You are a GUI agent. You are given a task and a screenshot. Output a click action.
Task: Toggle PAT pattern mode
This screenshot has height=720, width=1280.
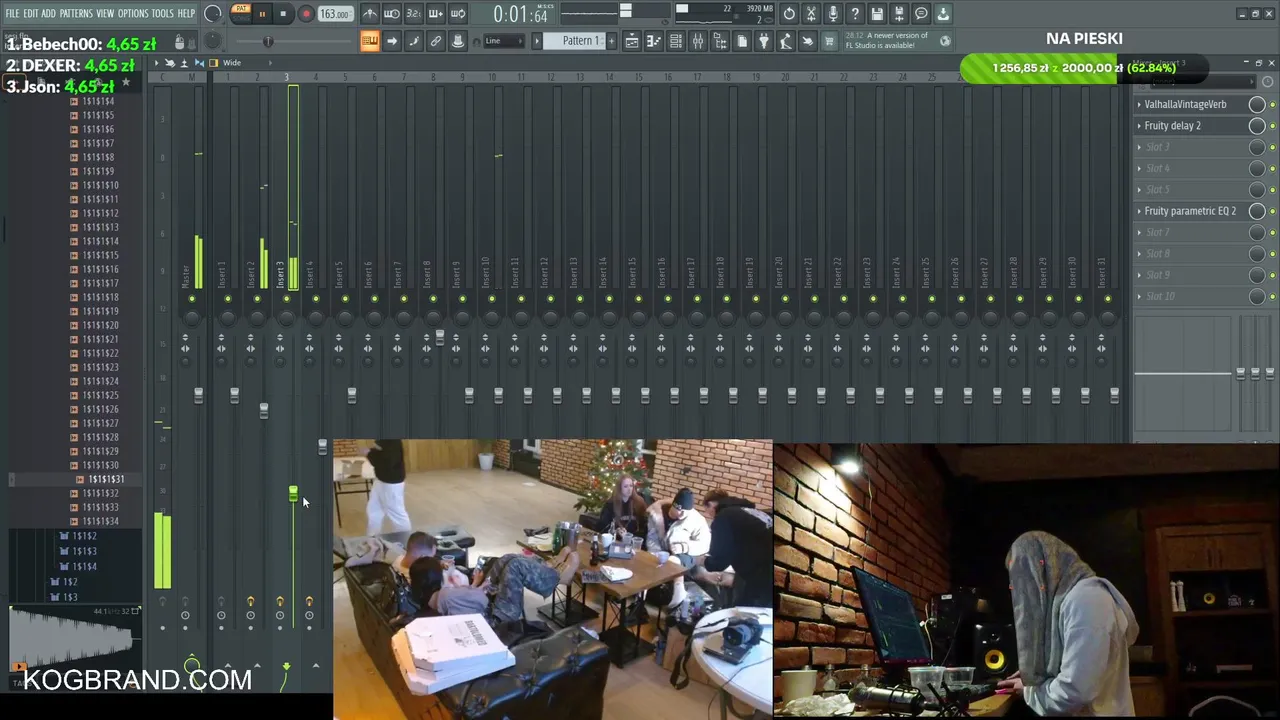click(x=241, y=10)
